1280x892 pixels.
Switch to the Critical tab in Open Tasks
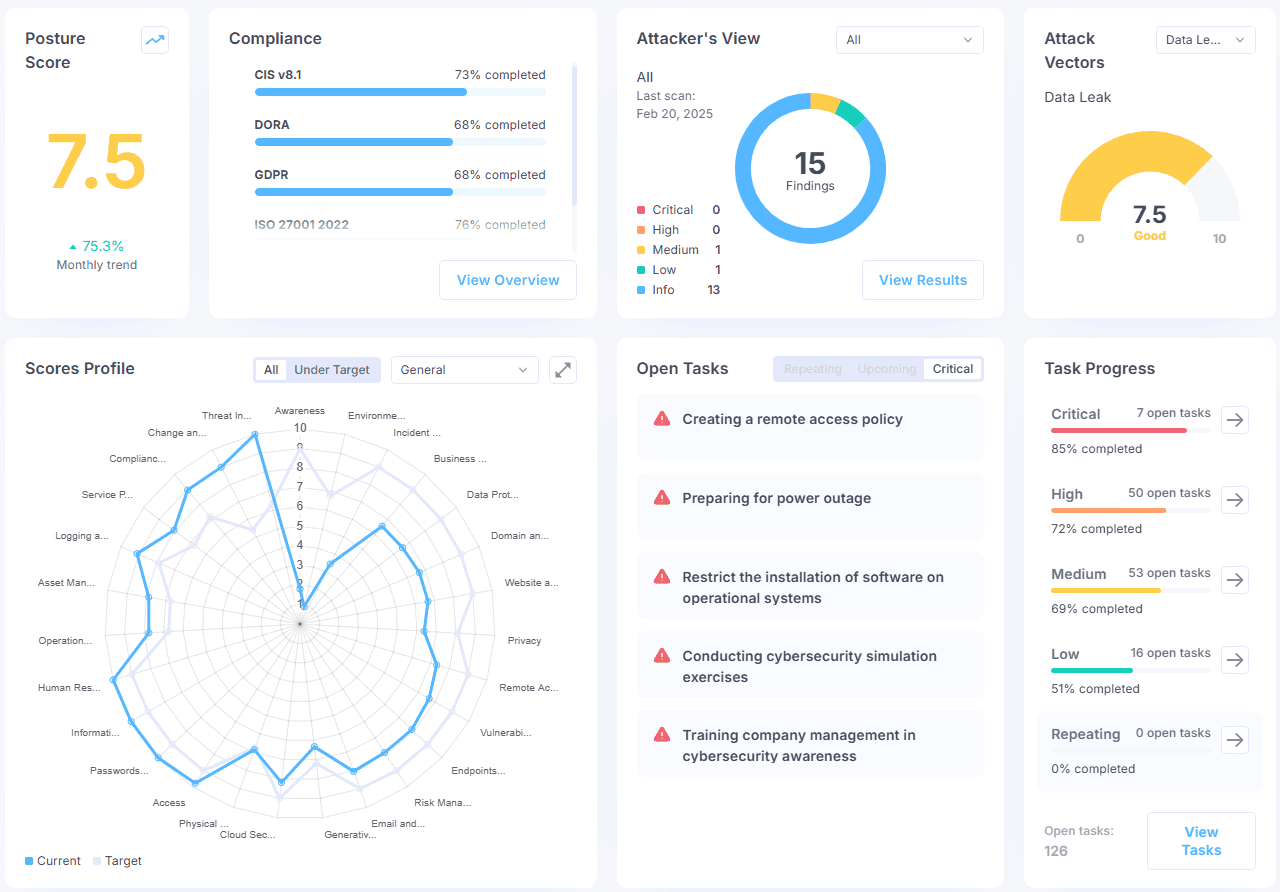[x=953, y=369]
